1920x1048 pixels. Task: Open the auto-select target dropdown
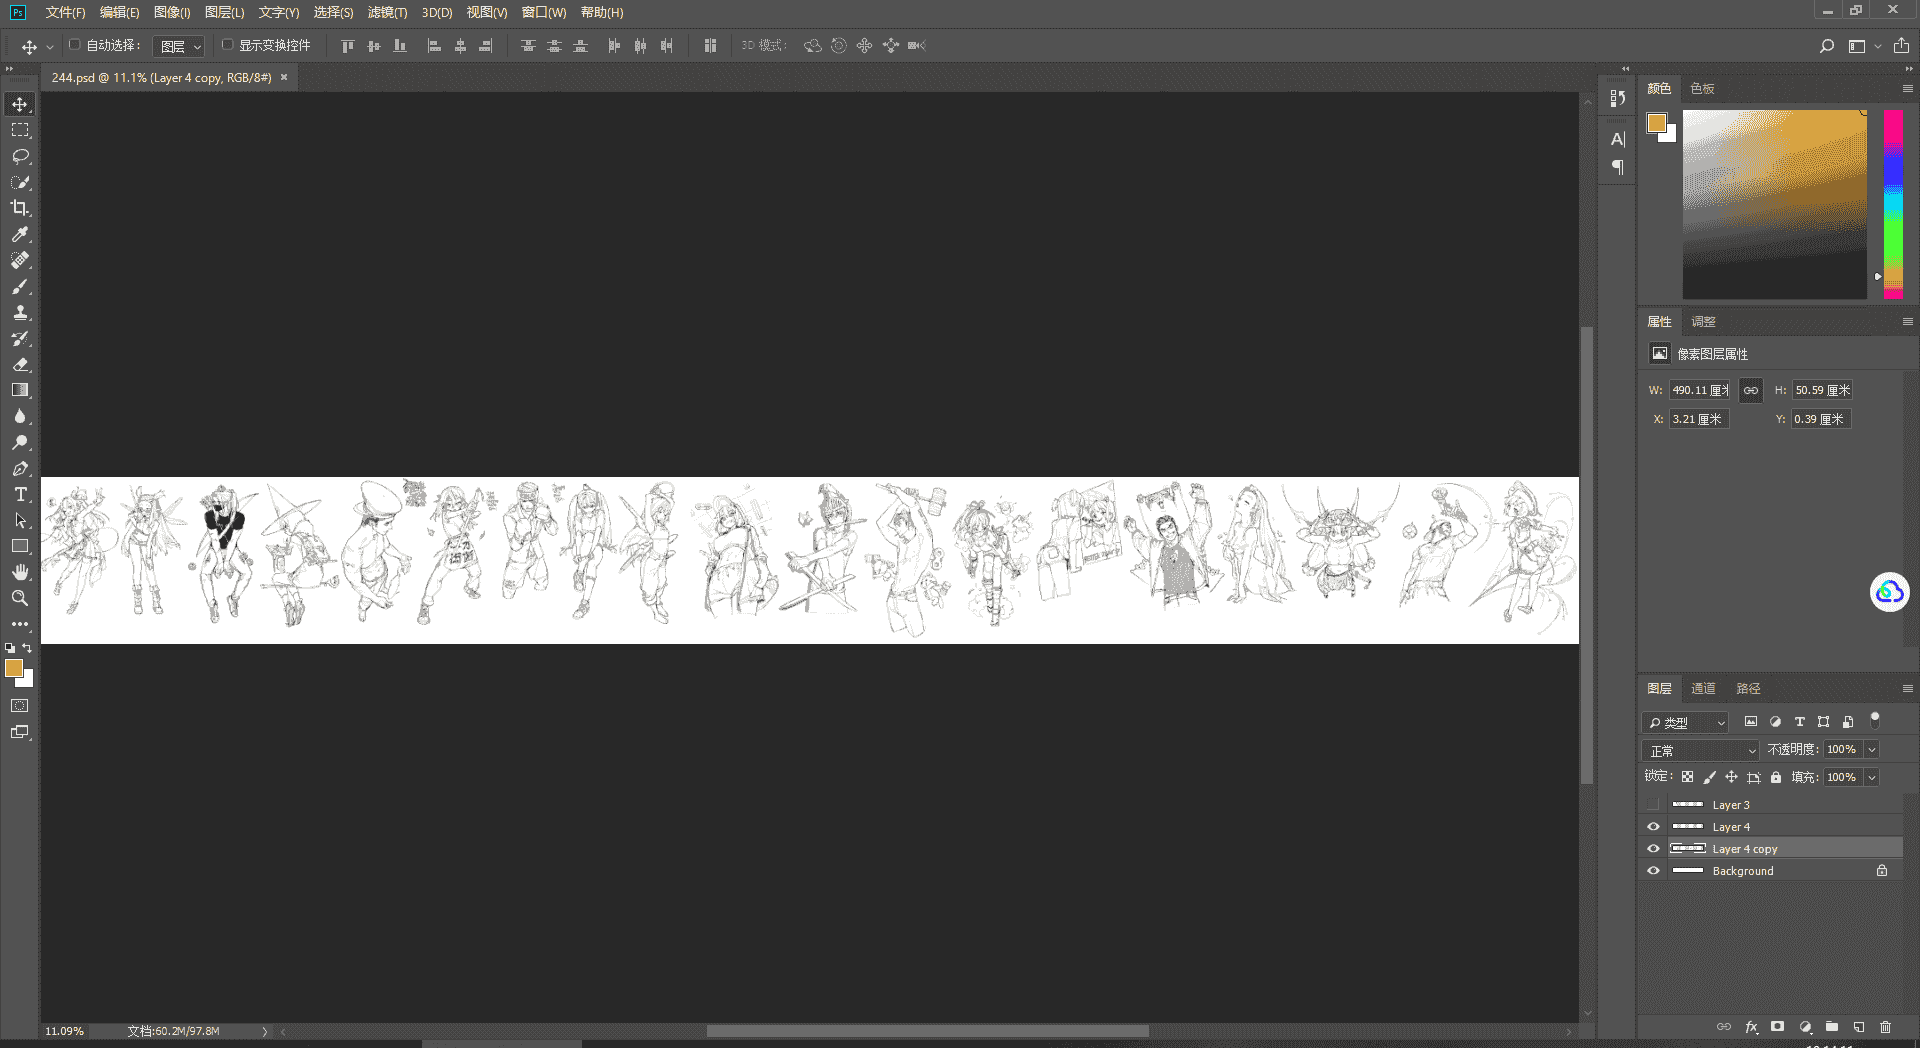[180, 46]
